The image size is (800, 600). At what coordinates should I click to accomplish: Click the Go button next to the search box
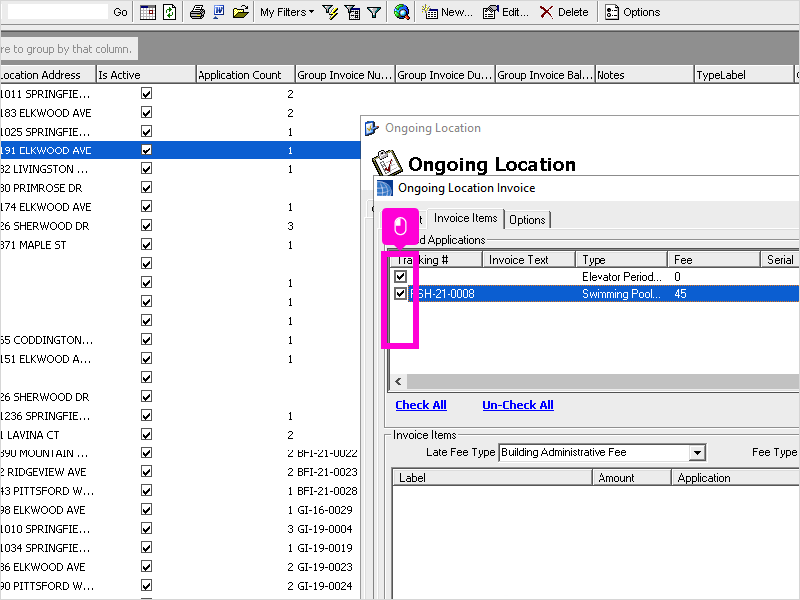120,12
